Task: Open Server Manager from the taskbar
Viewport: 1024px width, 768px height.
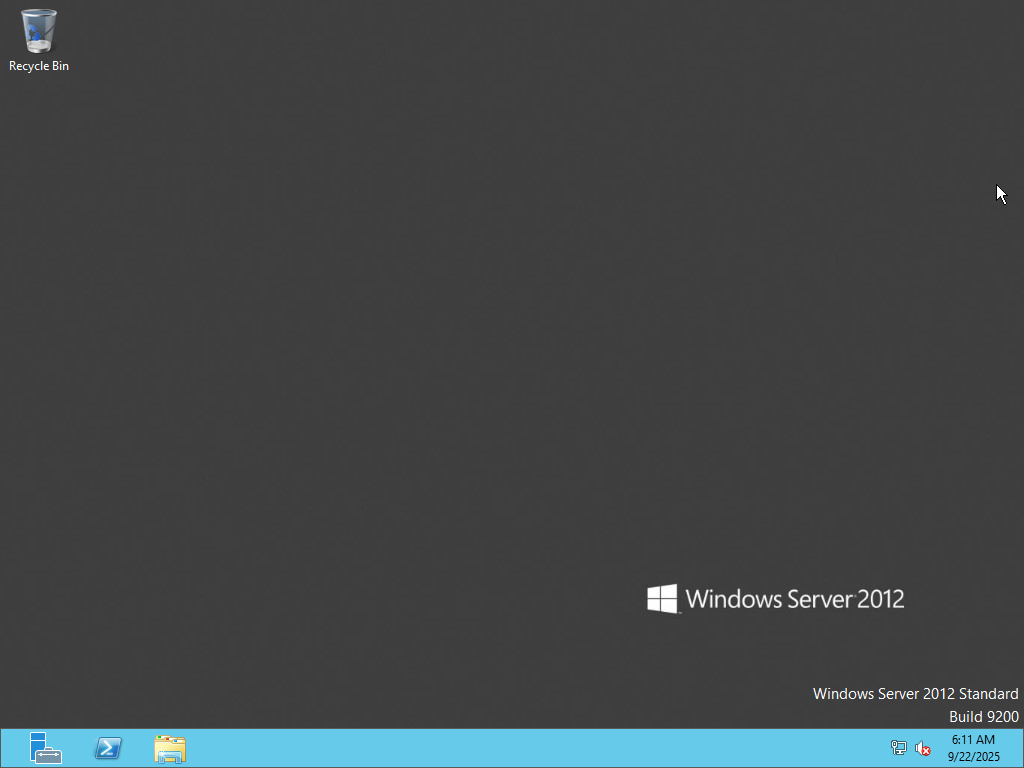Action: point(45,748)
